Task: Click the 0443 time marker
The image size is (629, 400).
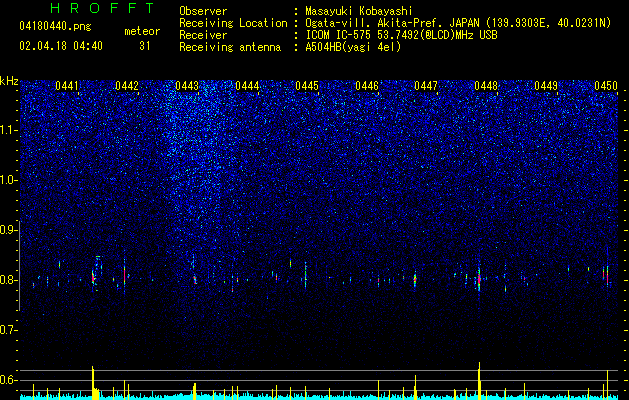Action: [187, 86]
